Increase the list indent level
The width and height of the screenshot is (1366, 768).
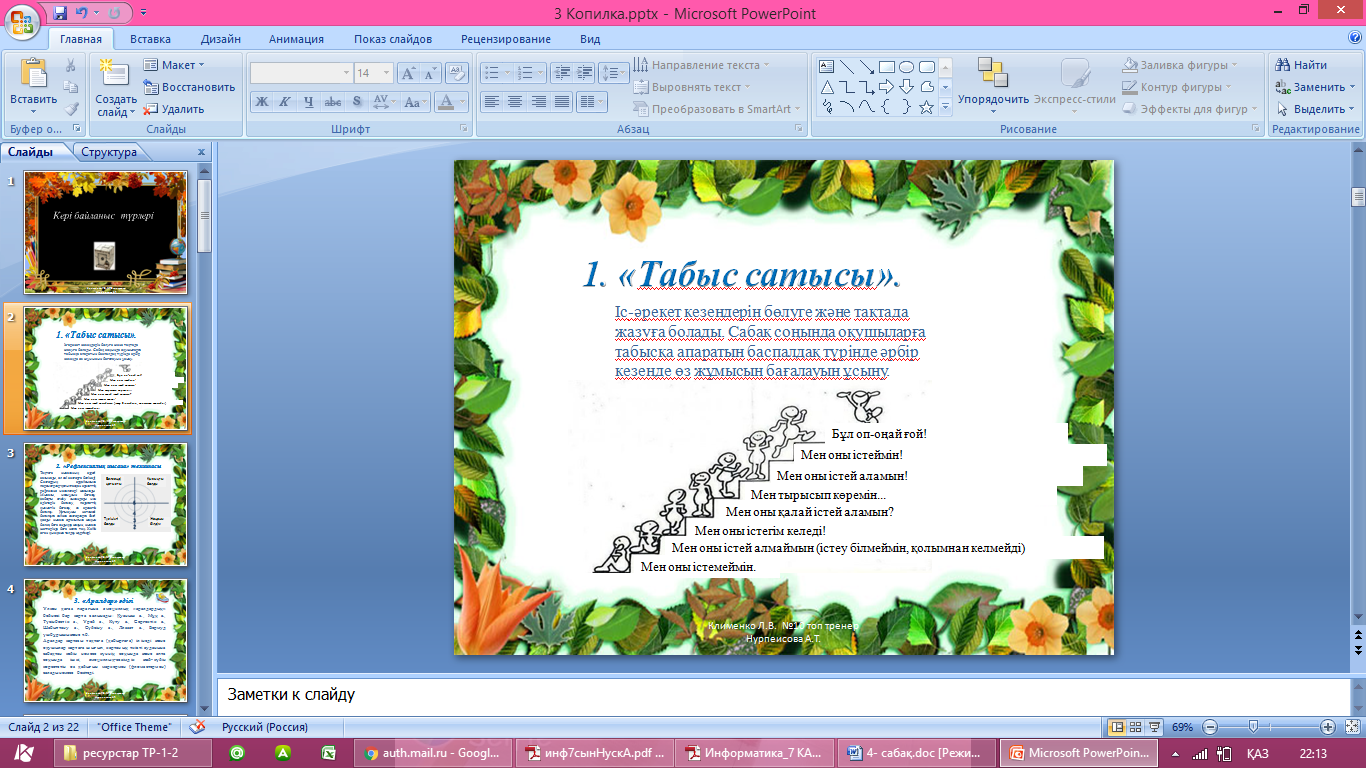[x=583, y=73]
